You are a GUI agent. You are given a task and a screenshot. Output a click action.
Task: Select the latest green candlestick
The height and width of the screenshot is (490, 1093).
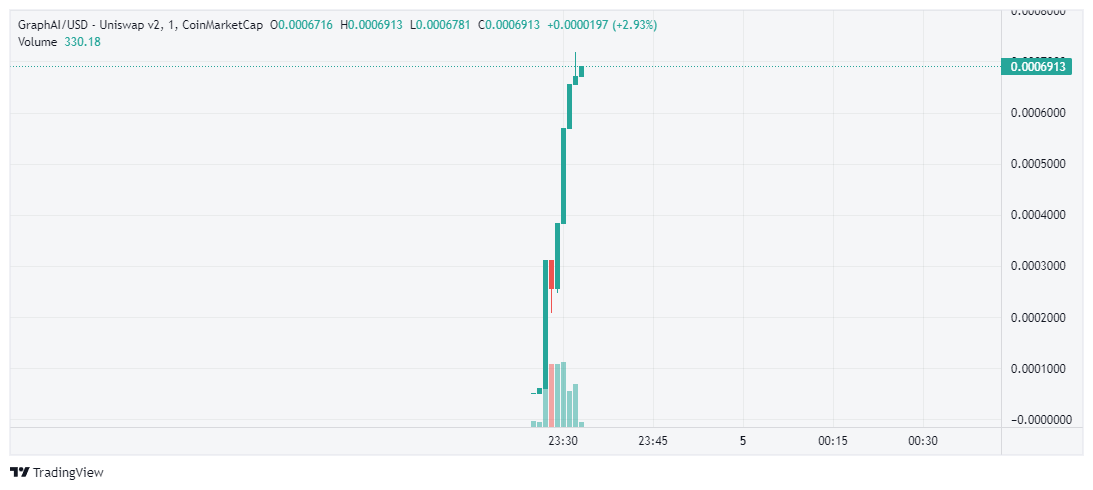pos(581,71)
